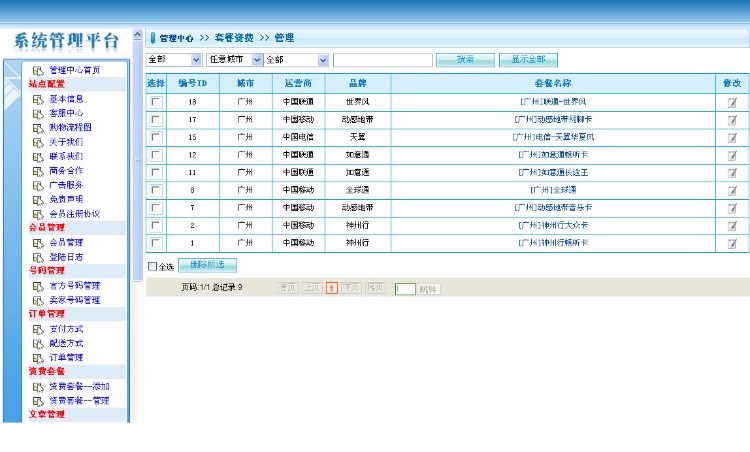Click the edit icon for package ID 17

coord(732,120)
